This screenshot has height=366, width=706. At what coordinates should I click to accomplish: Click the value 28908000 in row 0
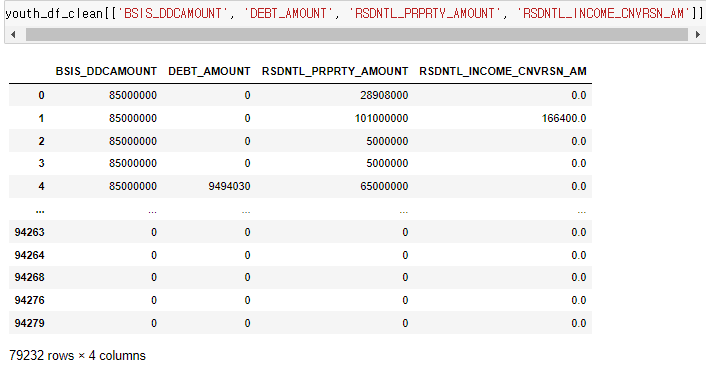pos(384,95)
